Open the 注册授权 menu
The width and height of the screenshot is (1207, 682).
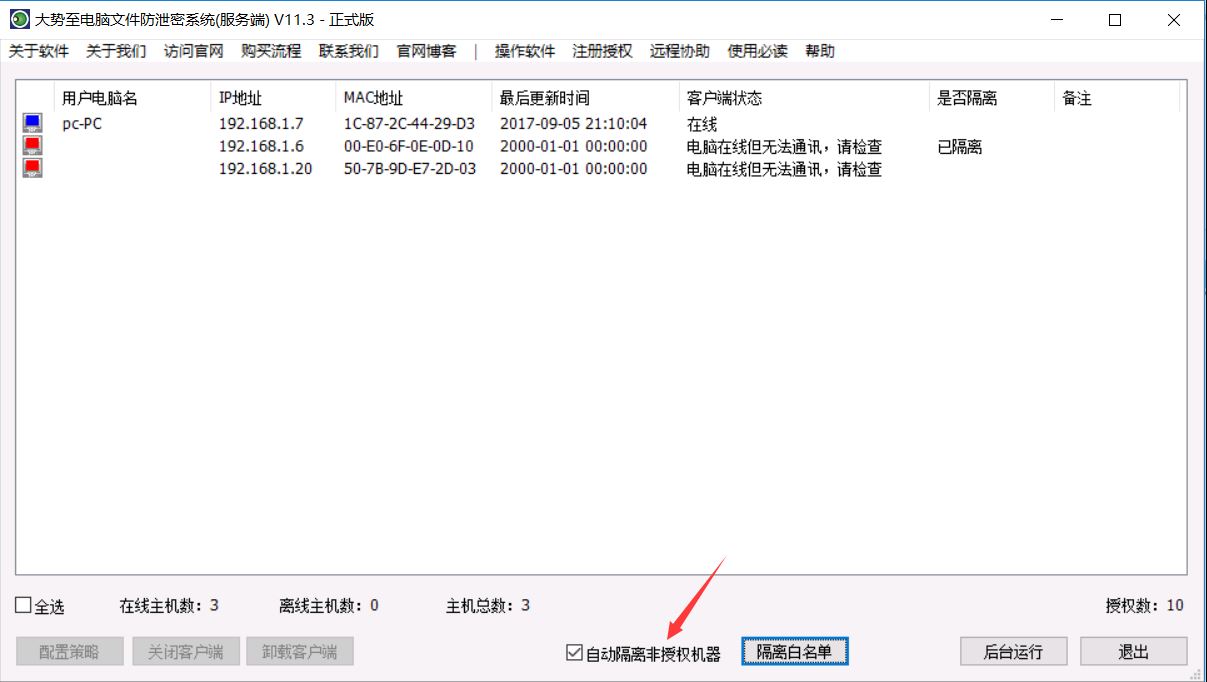[603, 51]
